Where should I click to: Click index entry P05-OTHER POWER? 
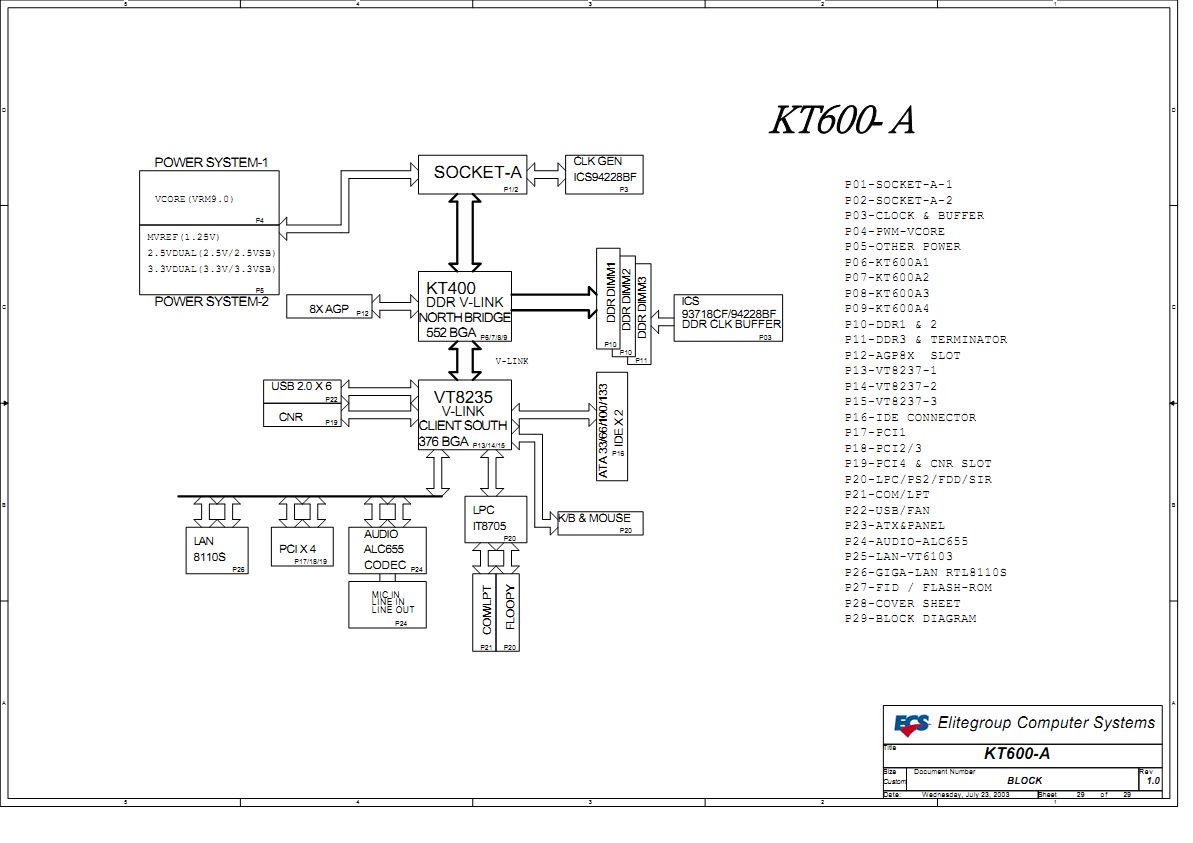(x=902, y=247)
